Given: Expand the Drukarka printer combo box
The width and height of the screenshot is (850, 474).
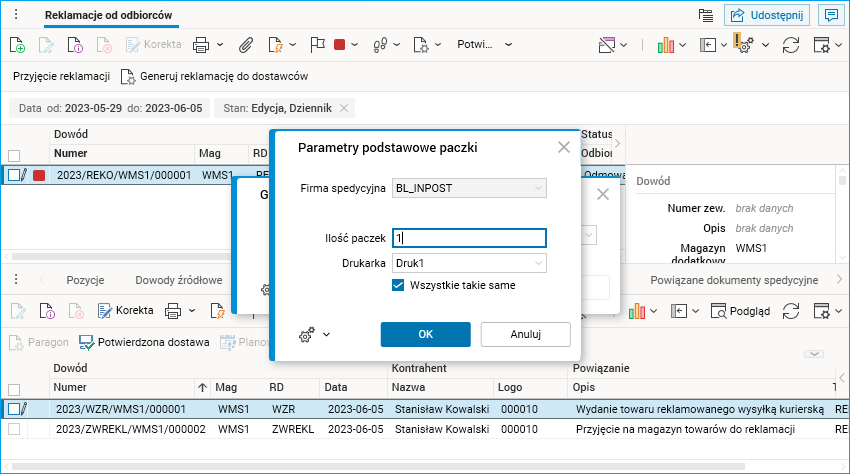Looking at the screenshot, I should point(539,263).
